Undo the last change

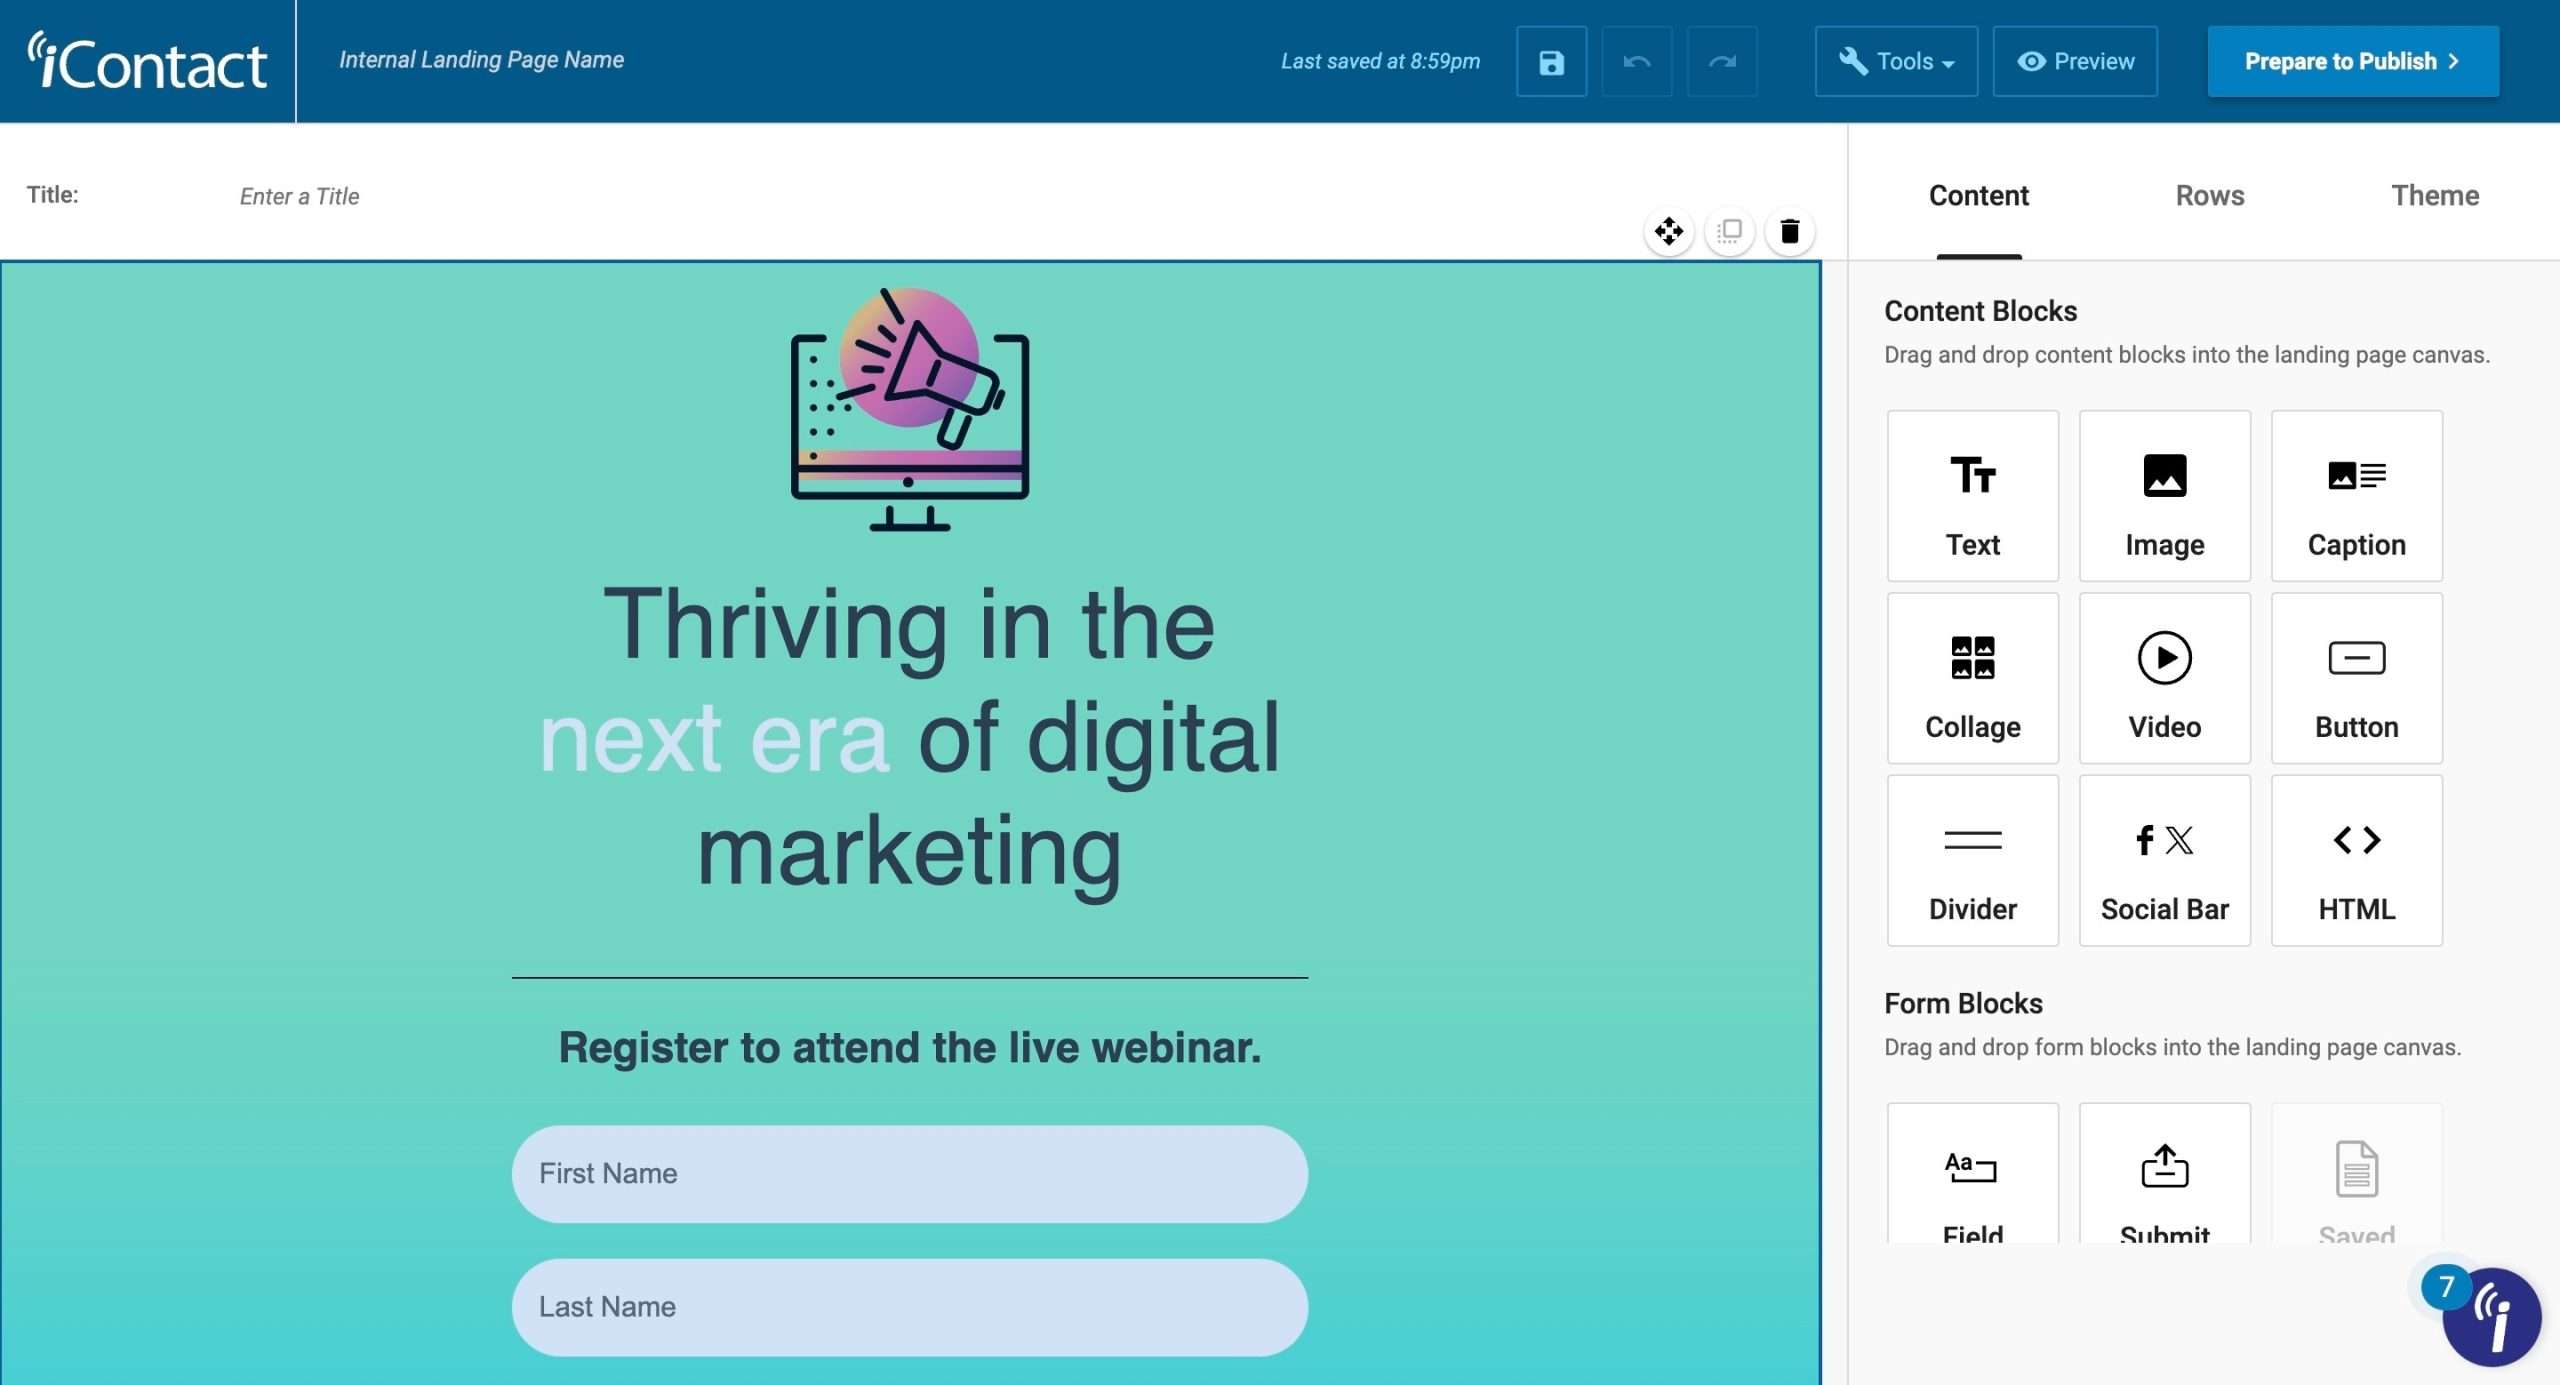(x=1636, y=62)
